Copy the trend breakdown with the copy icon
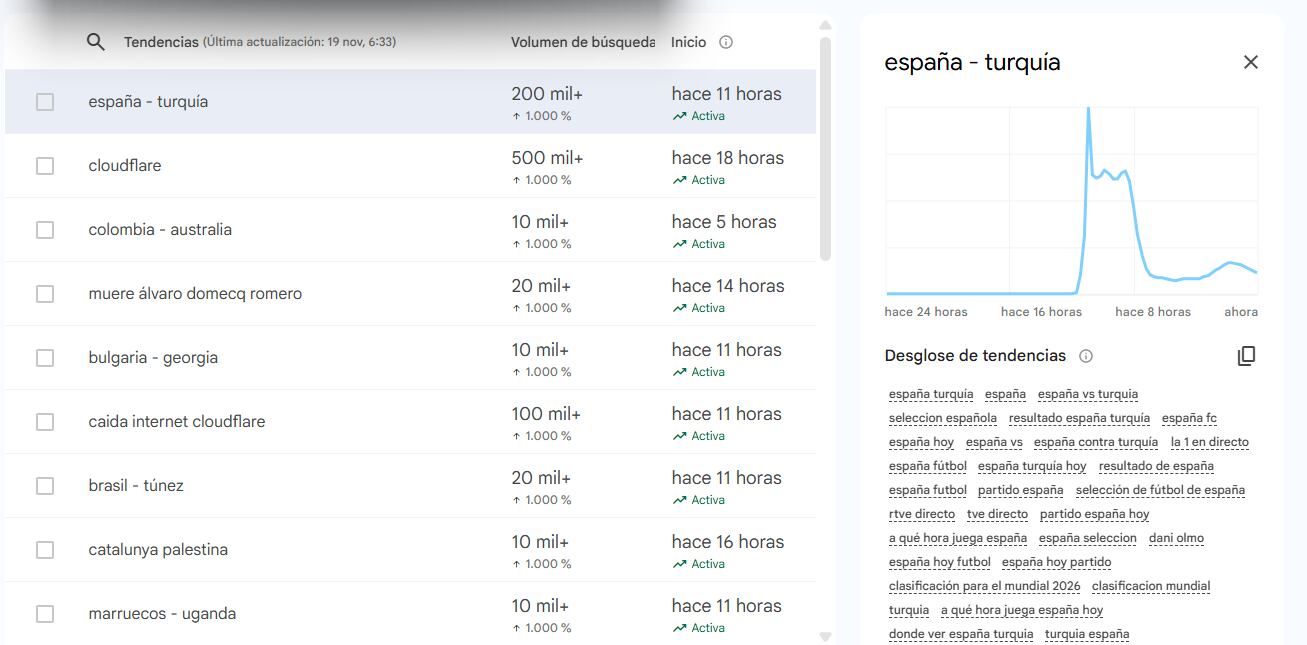 pos(1246,356)
